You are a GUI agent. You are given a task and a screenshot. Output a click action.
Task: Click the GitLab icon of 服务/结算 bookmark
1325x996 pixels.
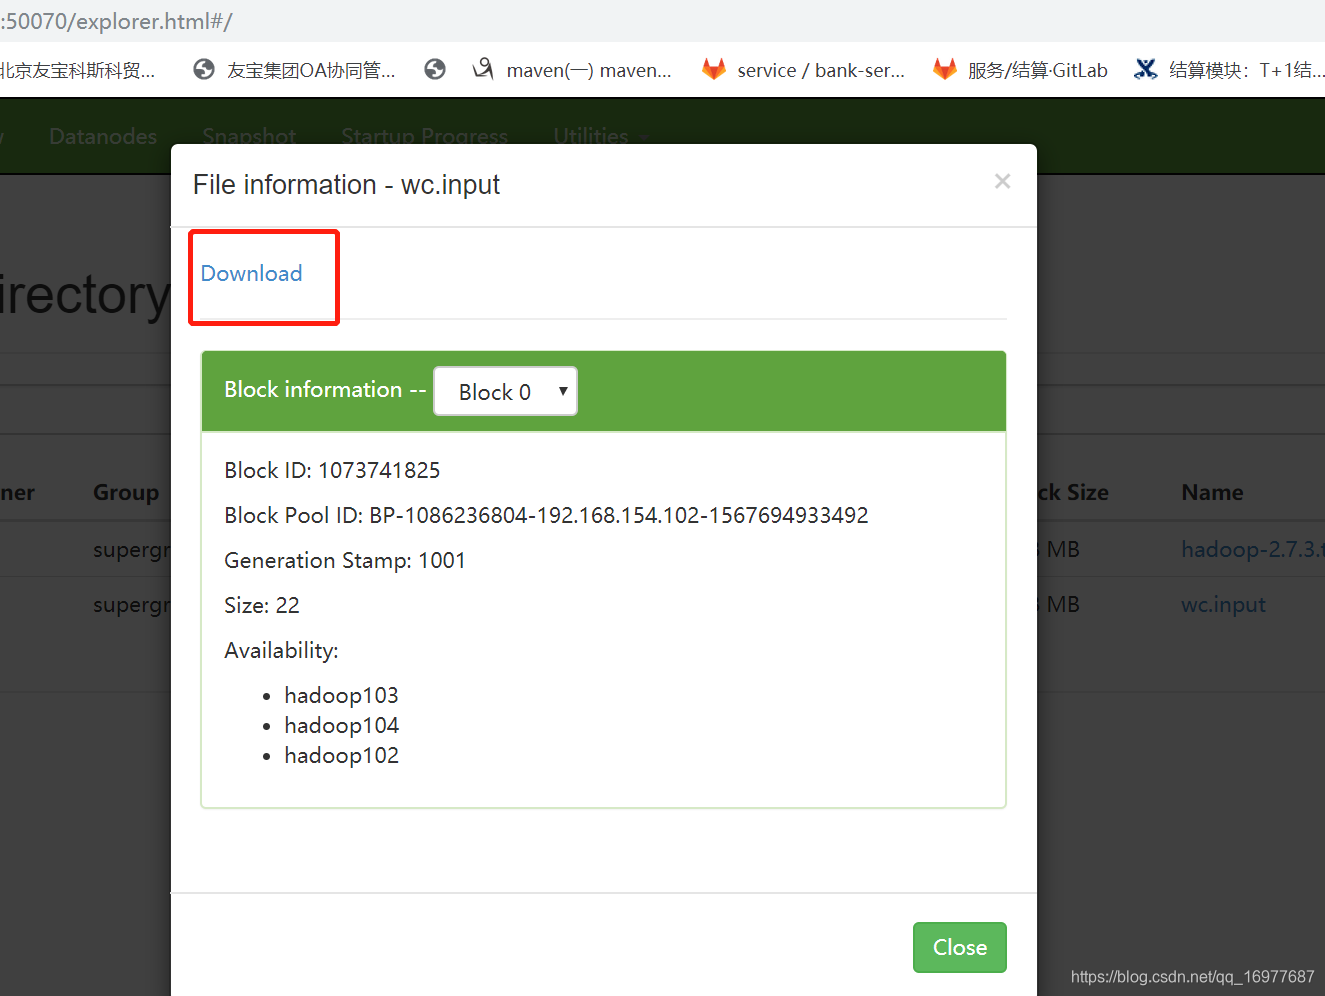click(945, 69)
